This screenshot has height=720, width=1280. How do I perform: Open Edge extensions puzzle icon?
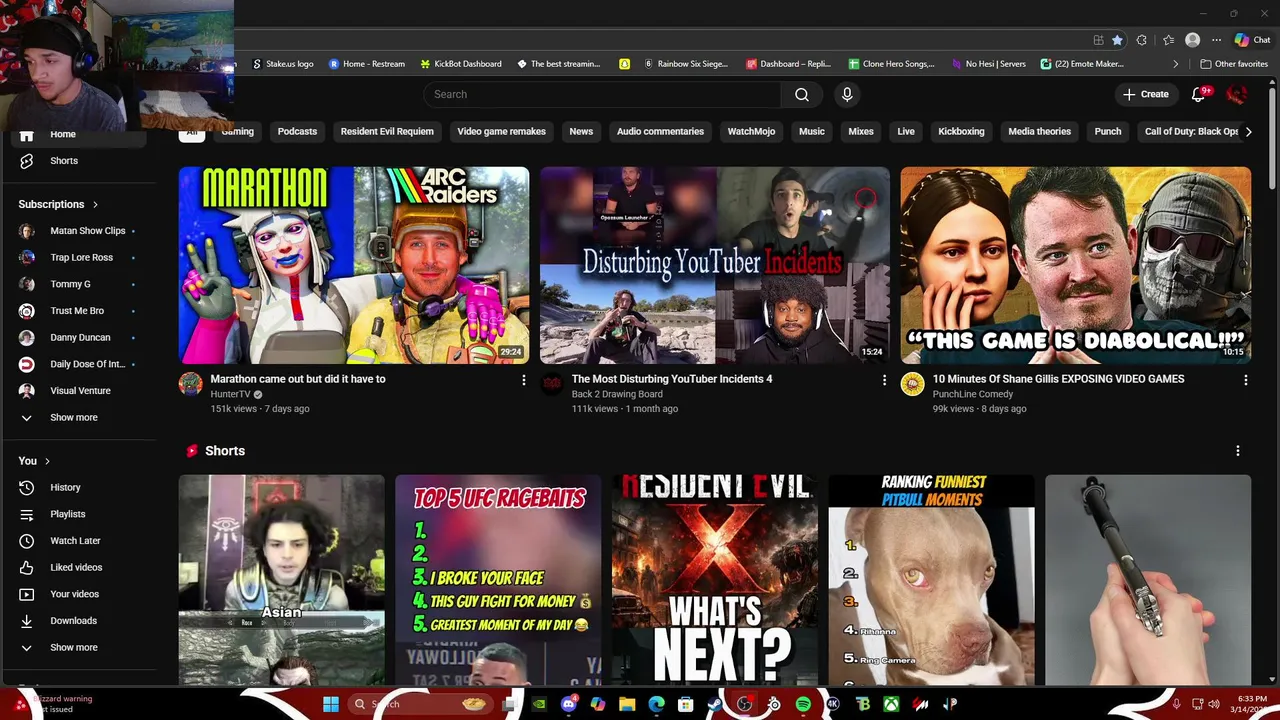click(1142, 40)
